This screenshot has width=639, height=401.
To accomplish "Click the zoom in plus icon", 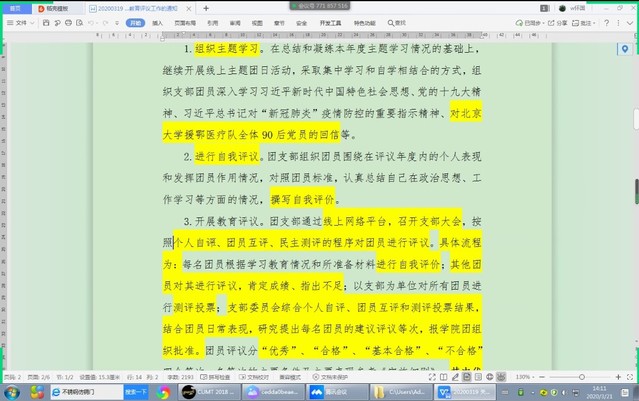I will click(x=616, y=377).
